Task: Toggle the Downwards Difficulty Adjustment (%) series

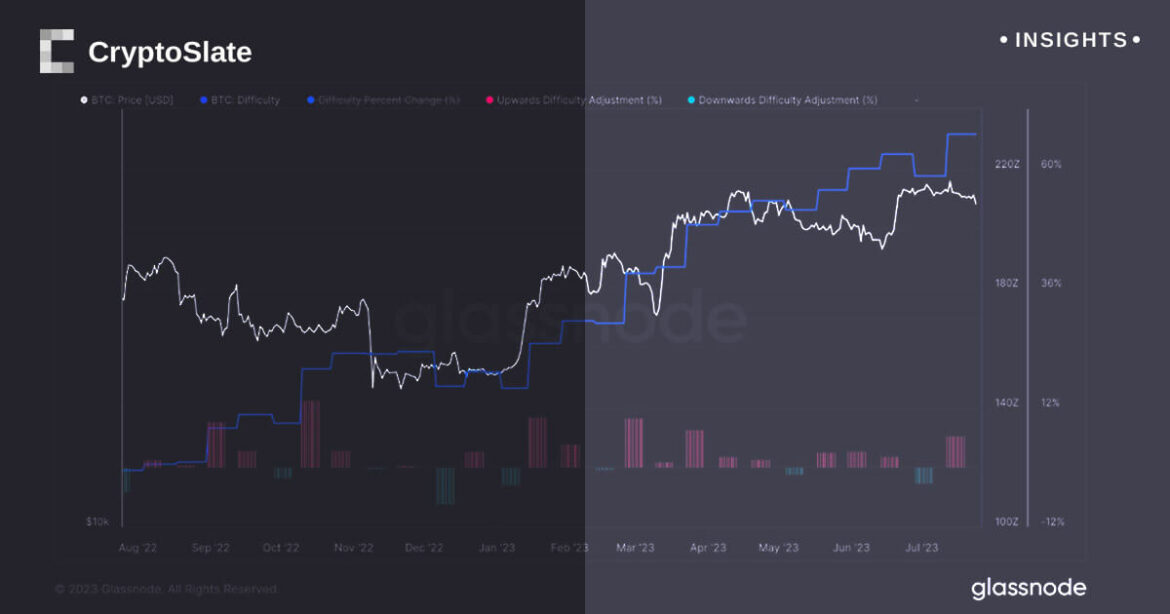Action: 788,100
